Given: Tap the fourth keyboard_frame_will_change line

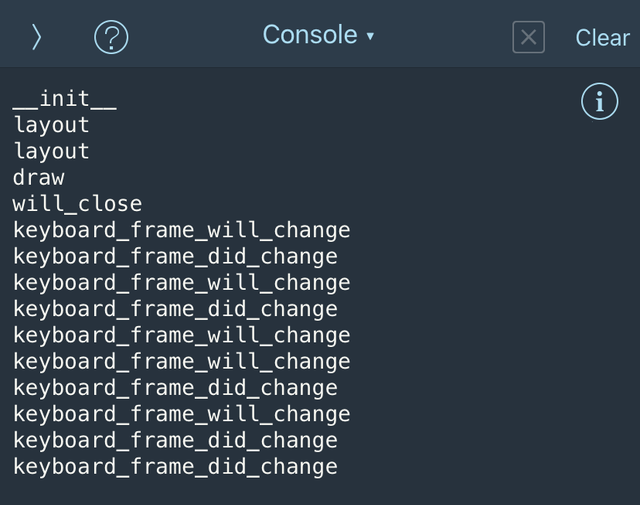Looking at the screenshot, I should [182, 361].
